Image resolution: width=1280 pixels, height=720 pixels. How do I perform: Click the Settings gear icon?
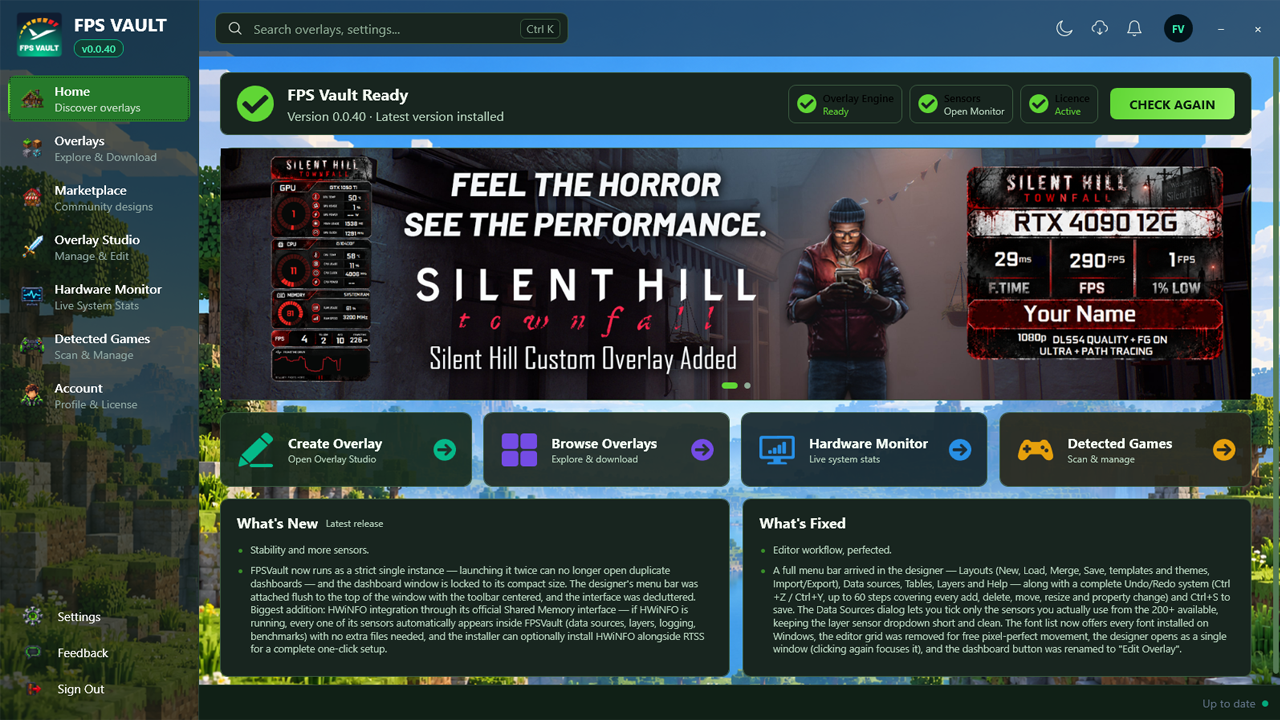[x=33, y=617]
